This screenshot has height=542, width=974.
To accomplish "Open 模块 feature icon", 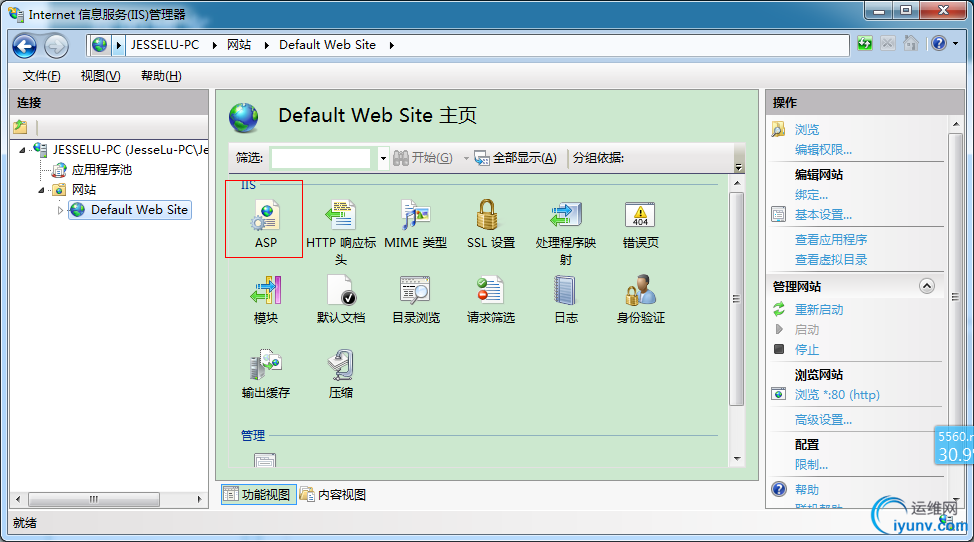I will [x=266, y=299].
